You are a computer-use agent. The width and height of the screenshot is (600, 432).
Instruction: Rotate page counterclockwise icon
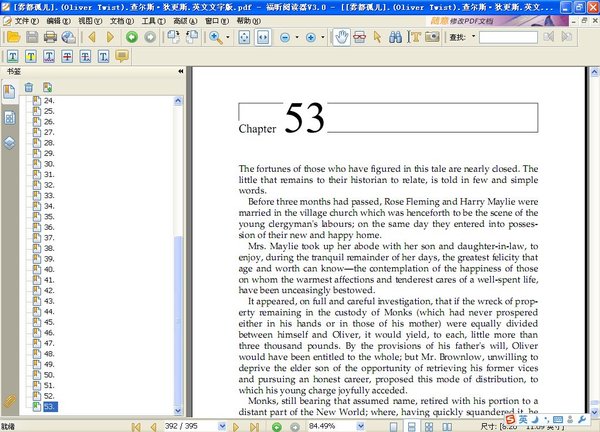click(192, 37)
